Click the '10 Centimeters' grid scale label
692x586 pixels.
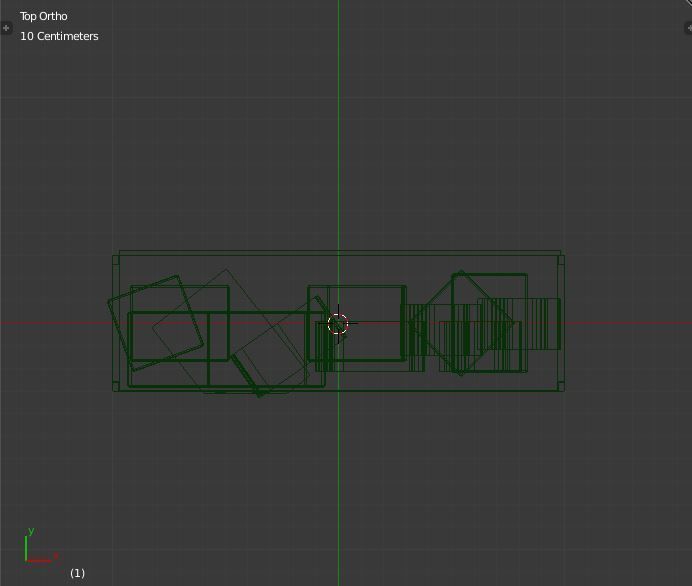coord(59,36)
